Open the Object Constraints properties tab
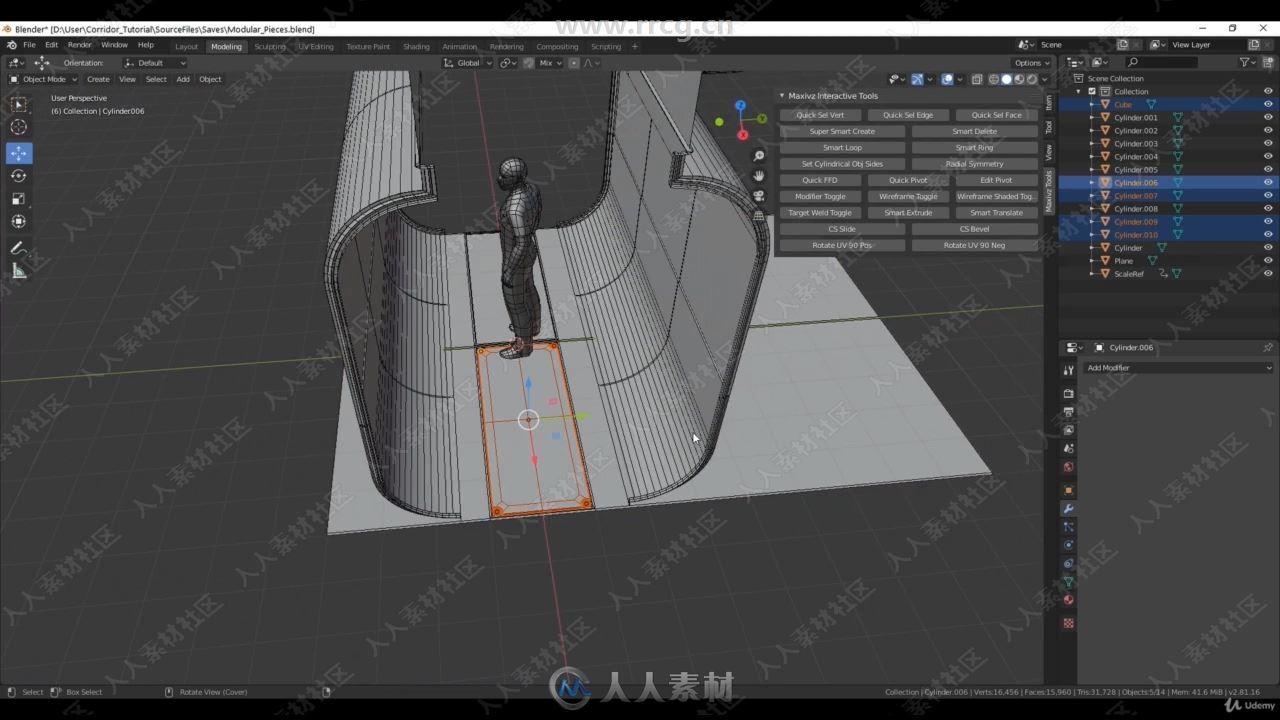The image size is (1280, 720). point(1068,563)
